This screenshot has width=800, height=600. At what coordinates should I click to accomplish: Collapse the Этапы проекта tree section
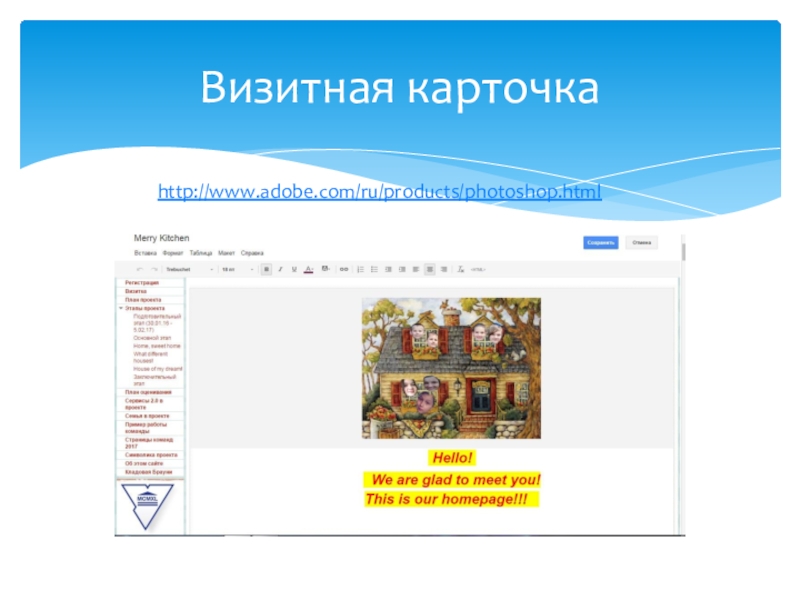pyautogui.click(x=121, y=308)
